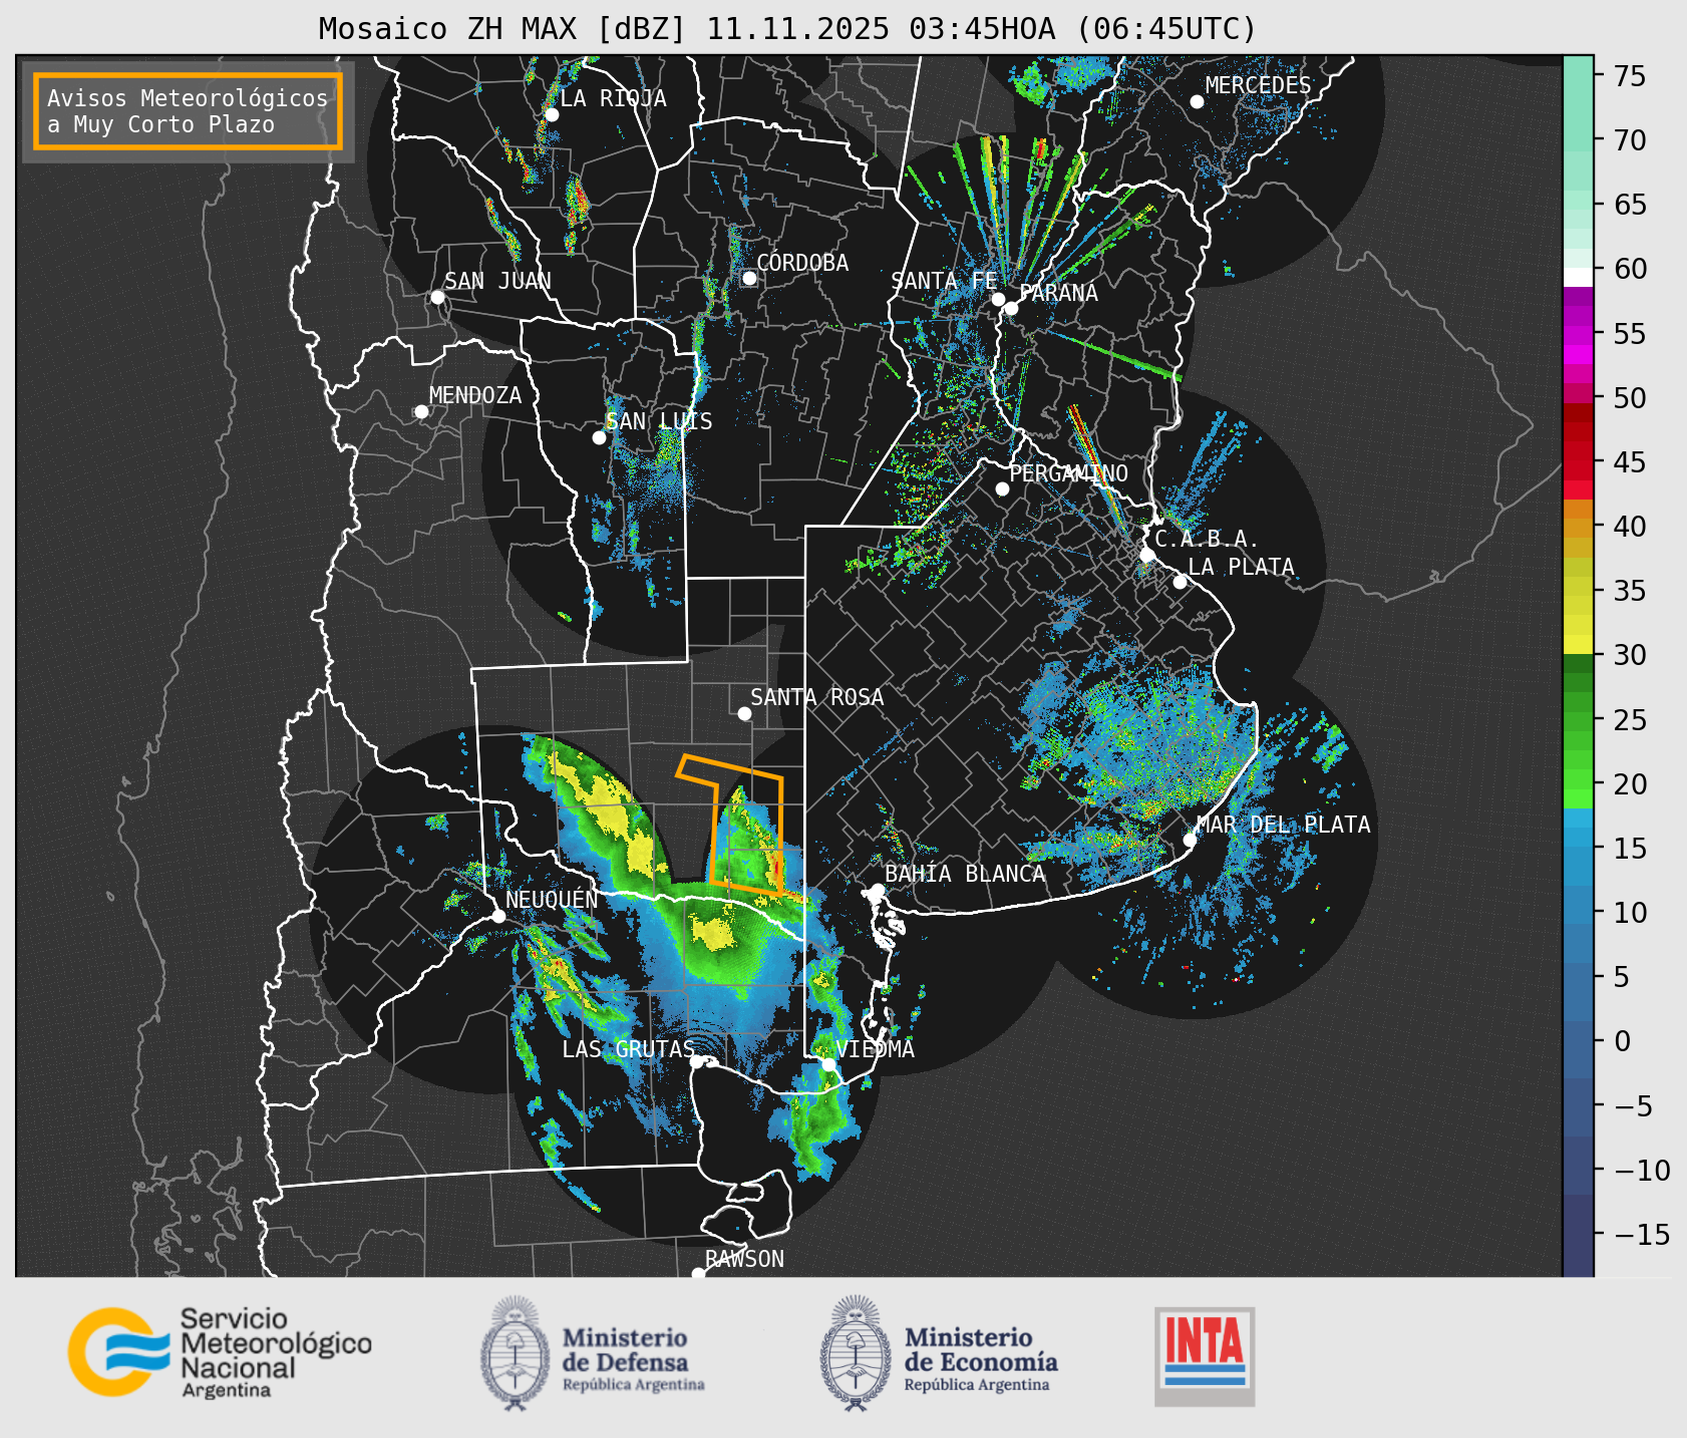Click the 30 tick label on the color bar
The height and width of the screenshot is (1438, 1687).
point(1630,655)
